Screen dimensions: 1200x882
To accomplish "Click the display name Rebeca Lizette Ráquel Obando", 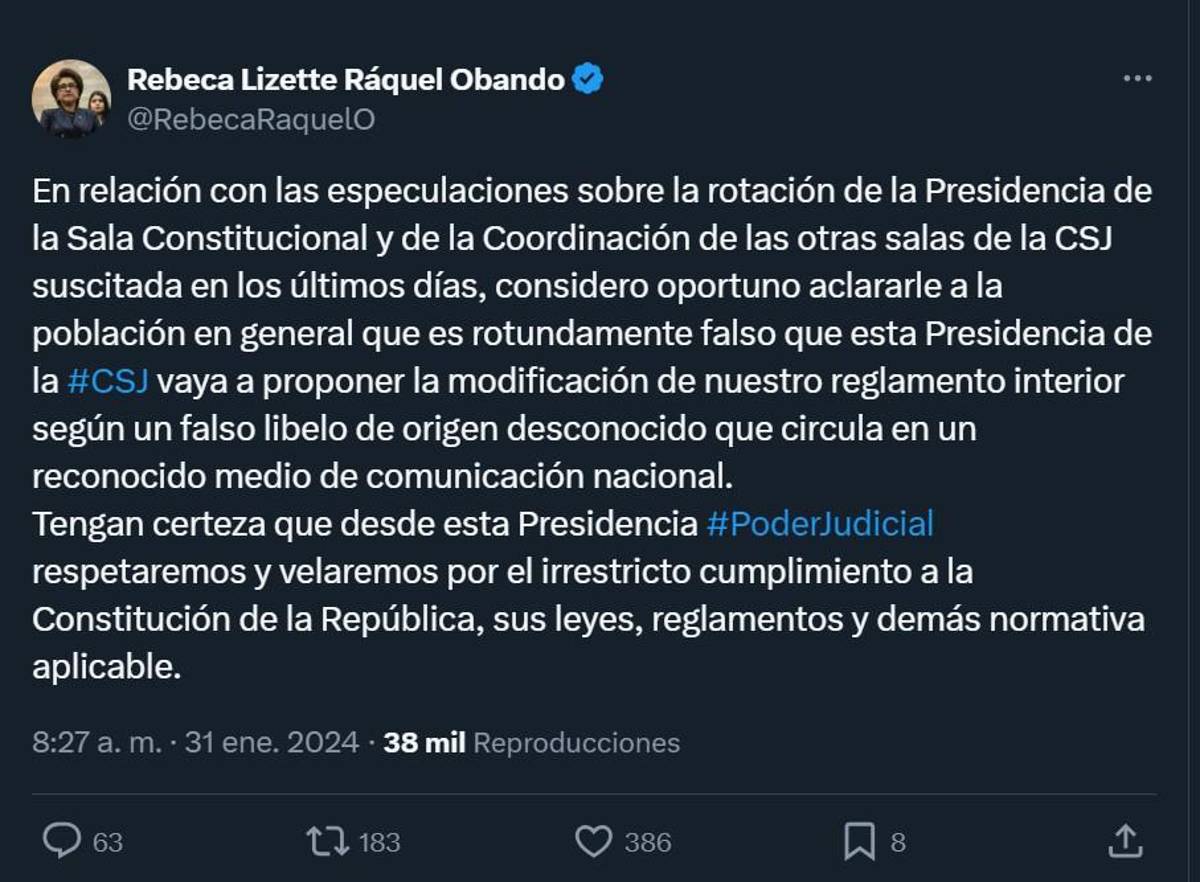I will 346,79.
